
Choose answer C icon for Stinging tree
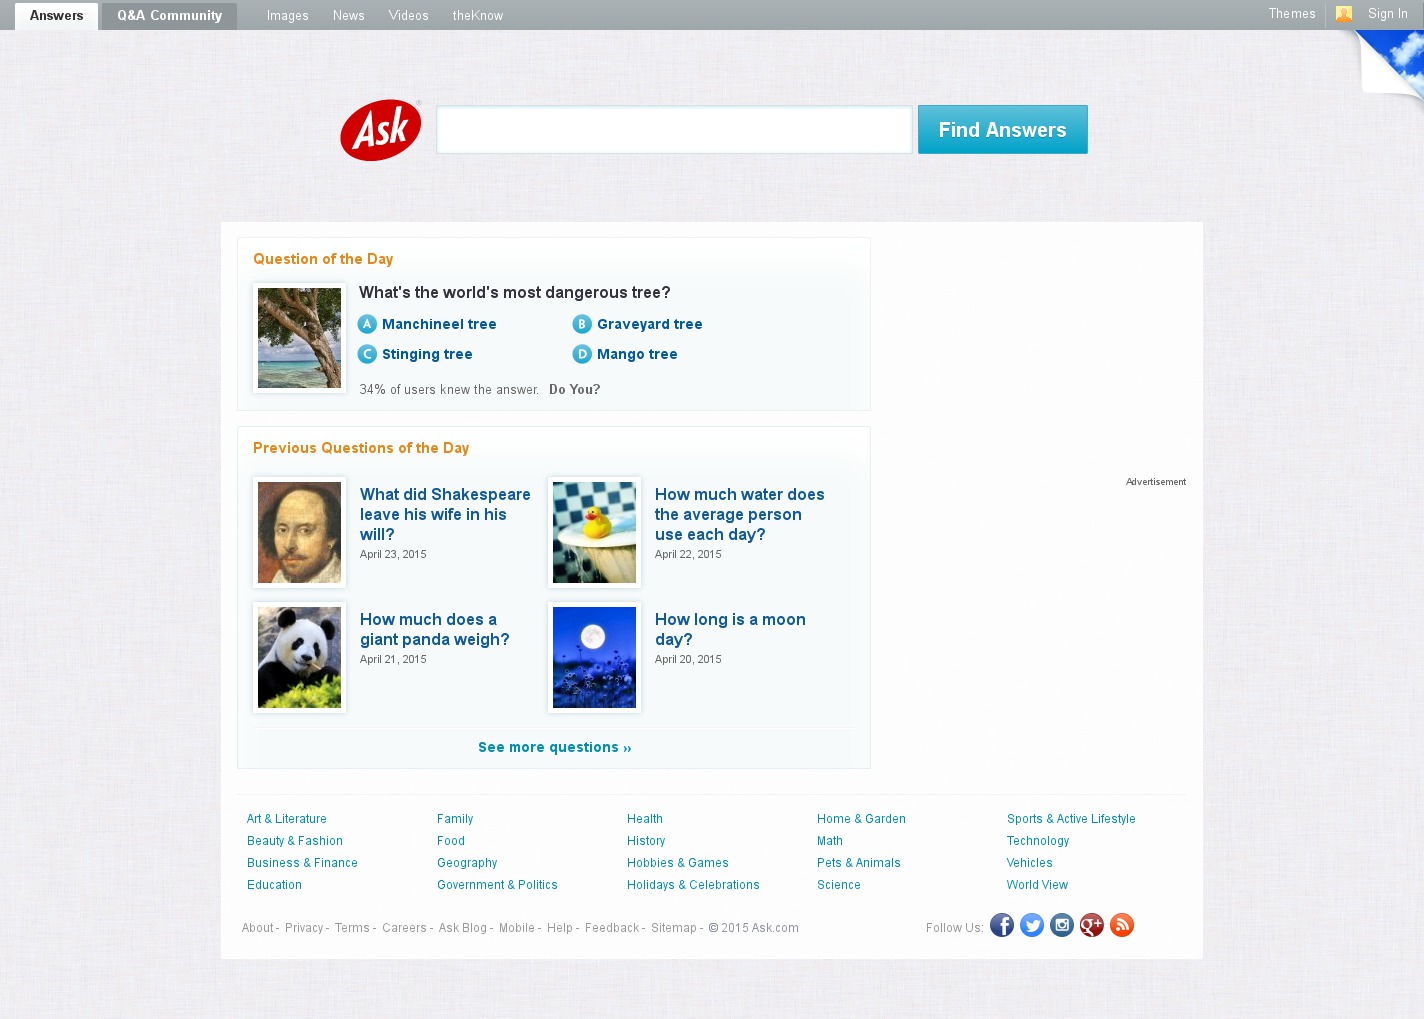tap(368, 354)
